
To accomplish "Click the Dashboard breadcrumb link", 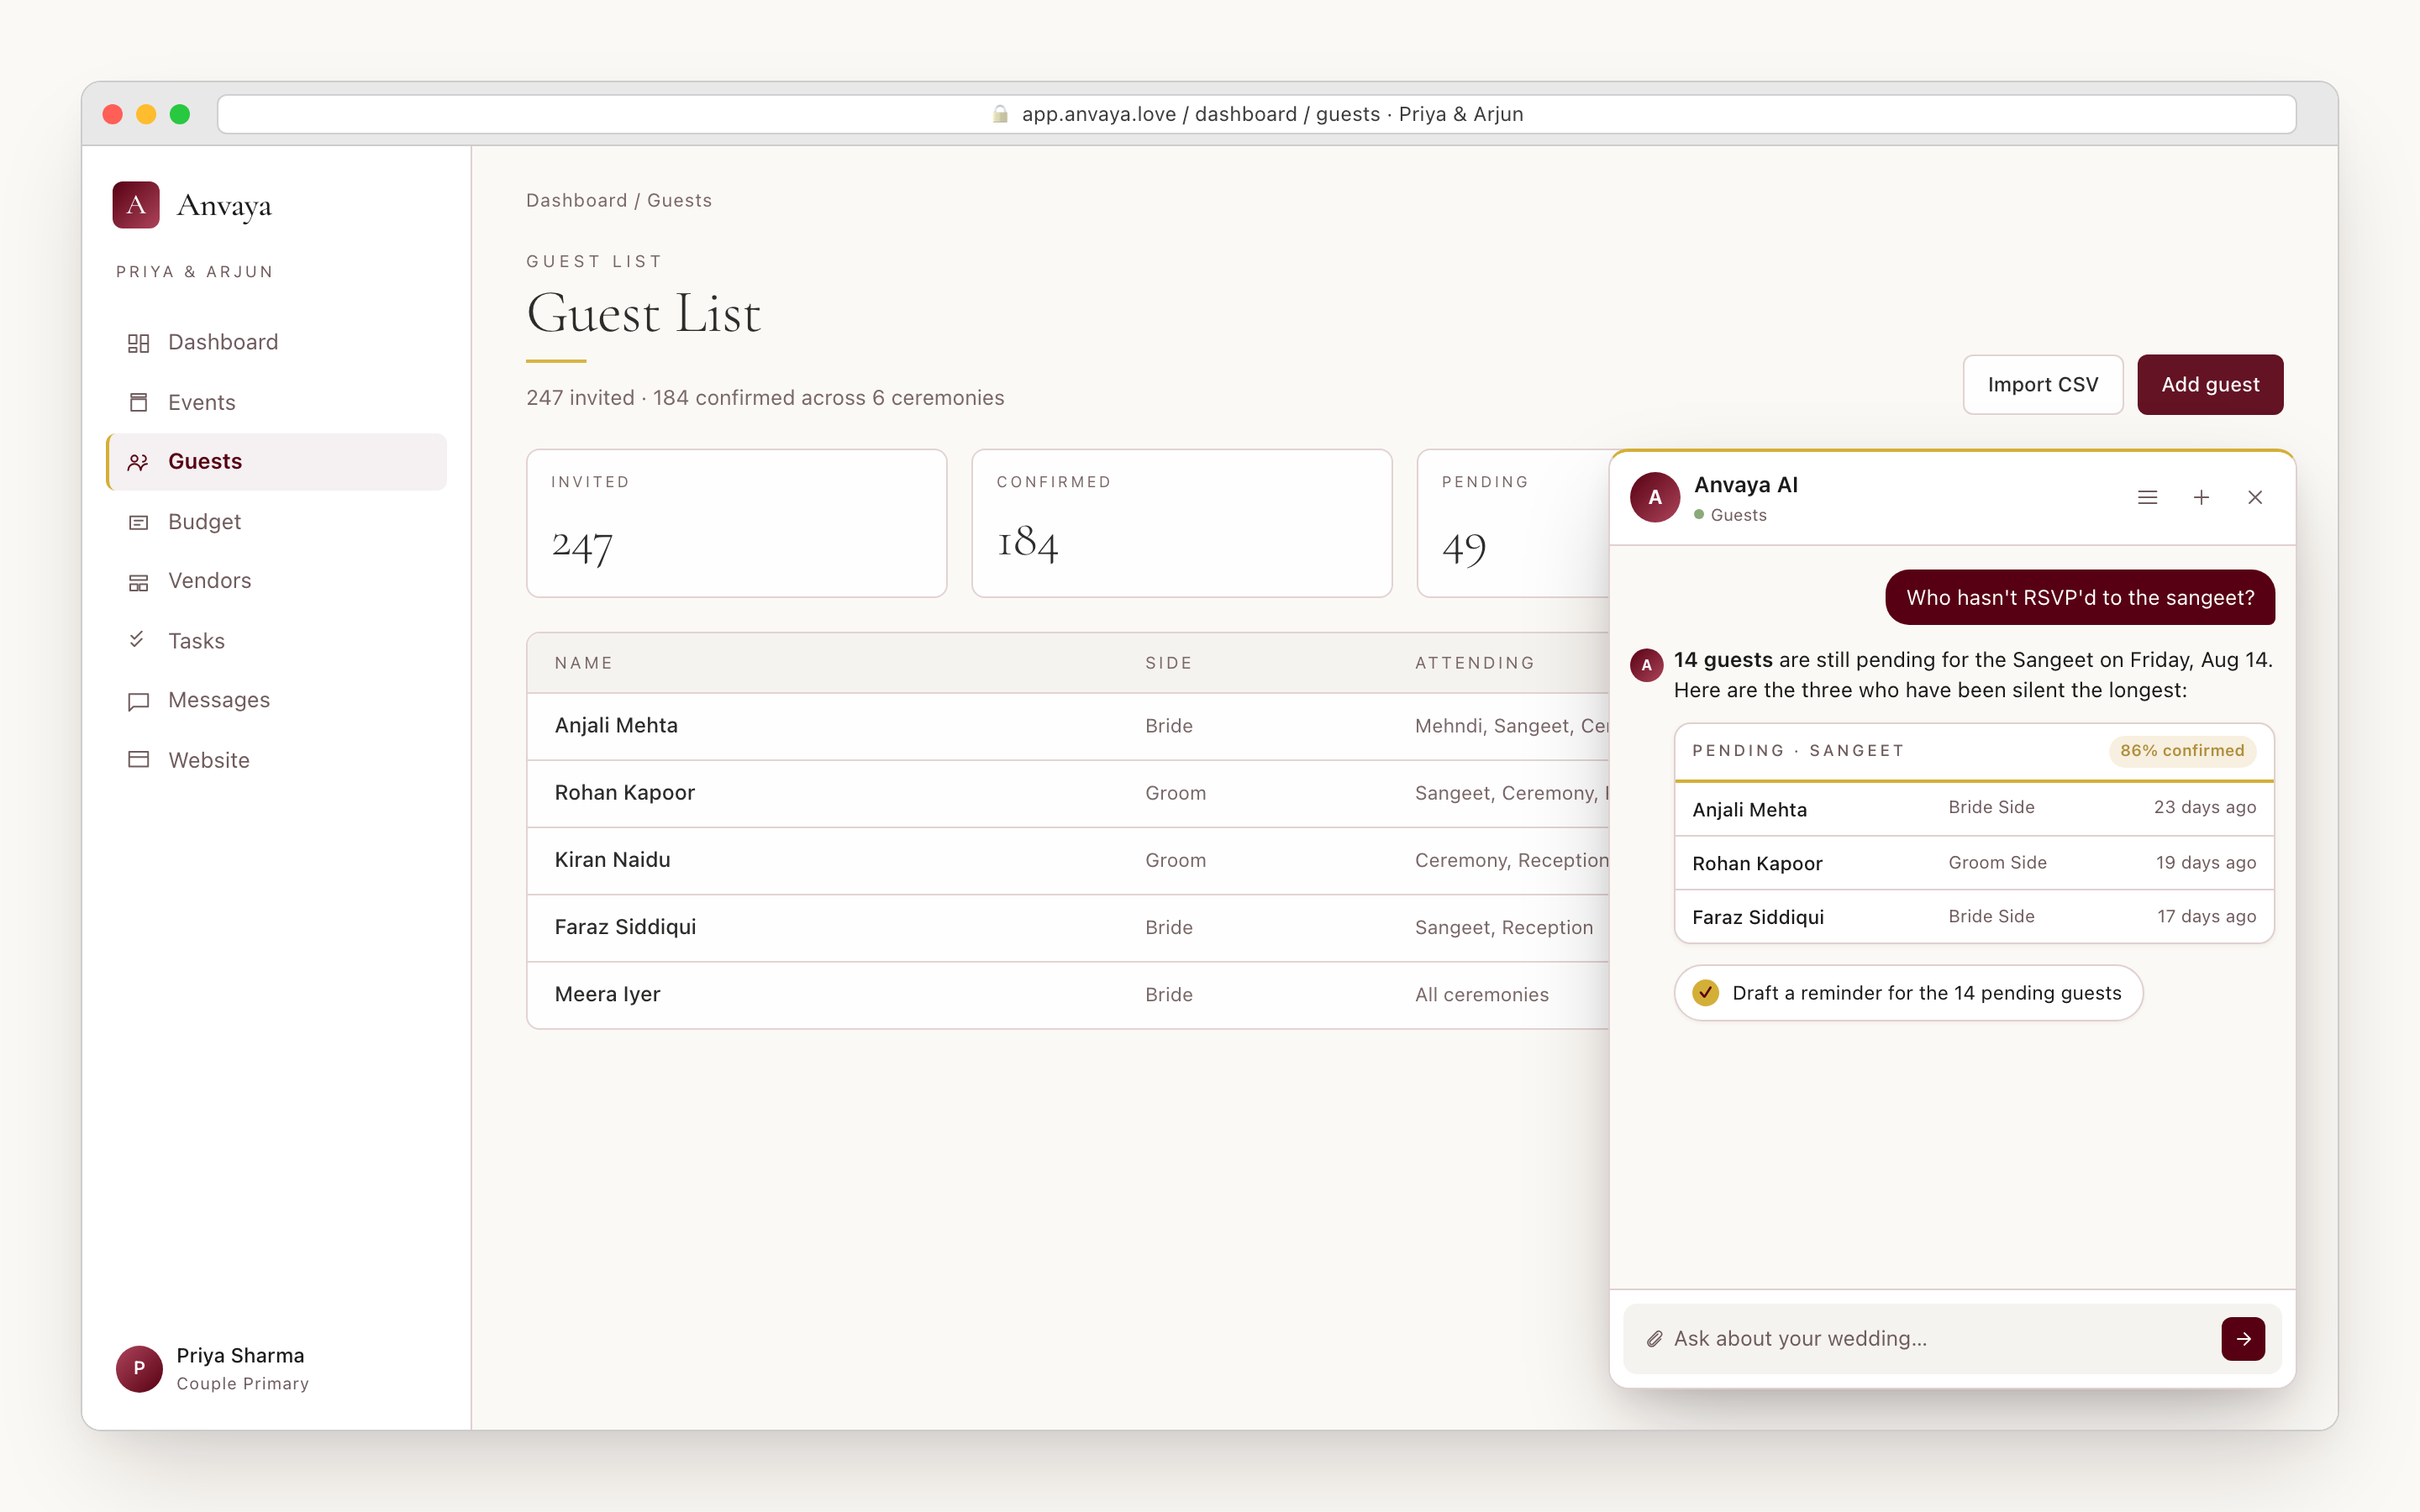I will 576,200.
